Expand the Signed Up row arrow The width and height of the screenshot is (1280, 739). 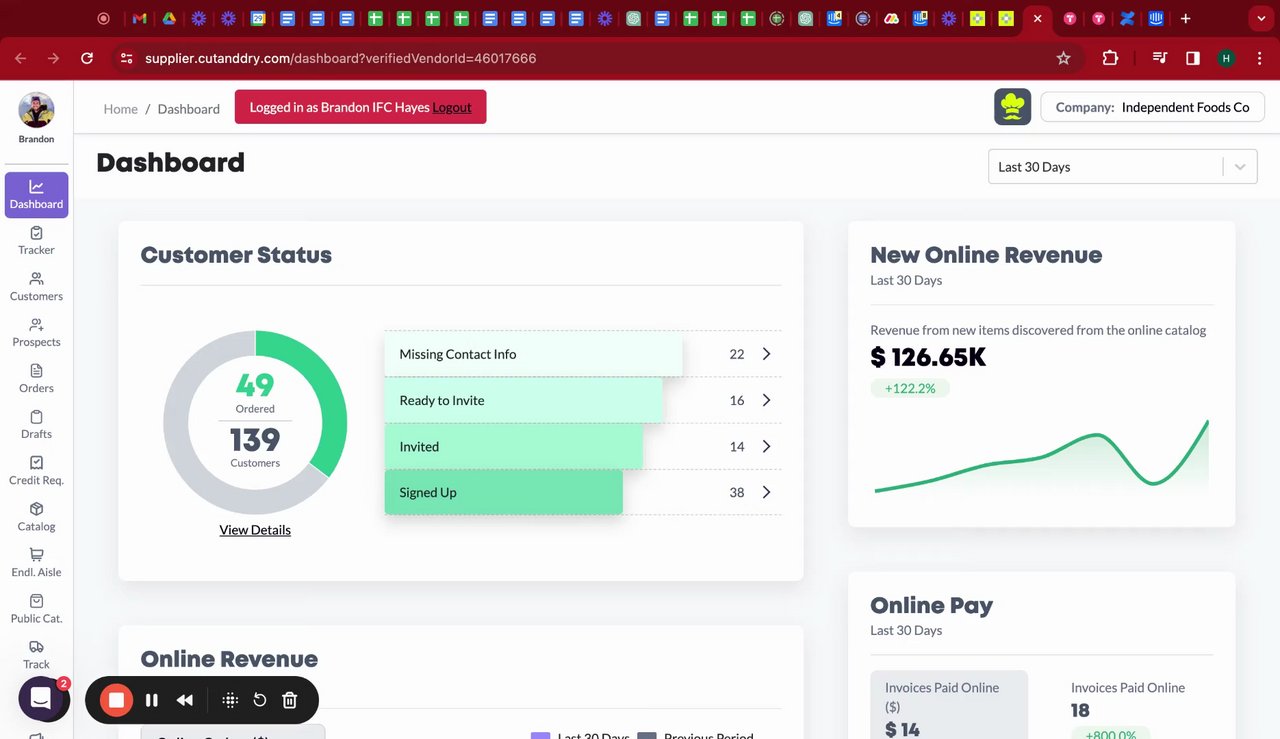(x=767, y=492)
